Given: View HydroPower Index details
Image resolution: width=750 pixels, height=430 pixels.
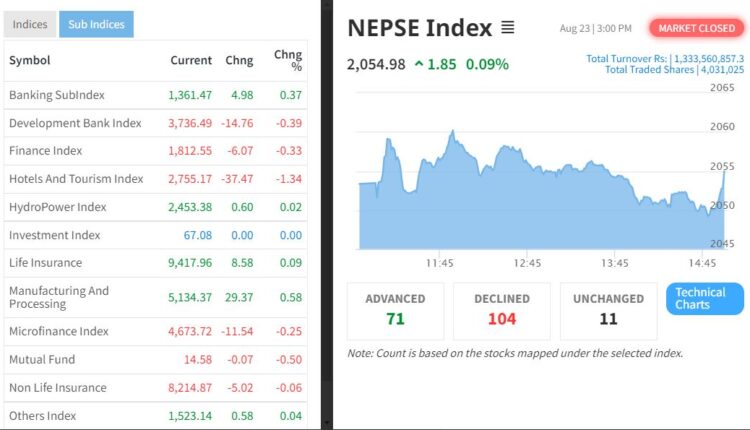Looking at the screenshot, I should pos(58,207).
